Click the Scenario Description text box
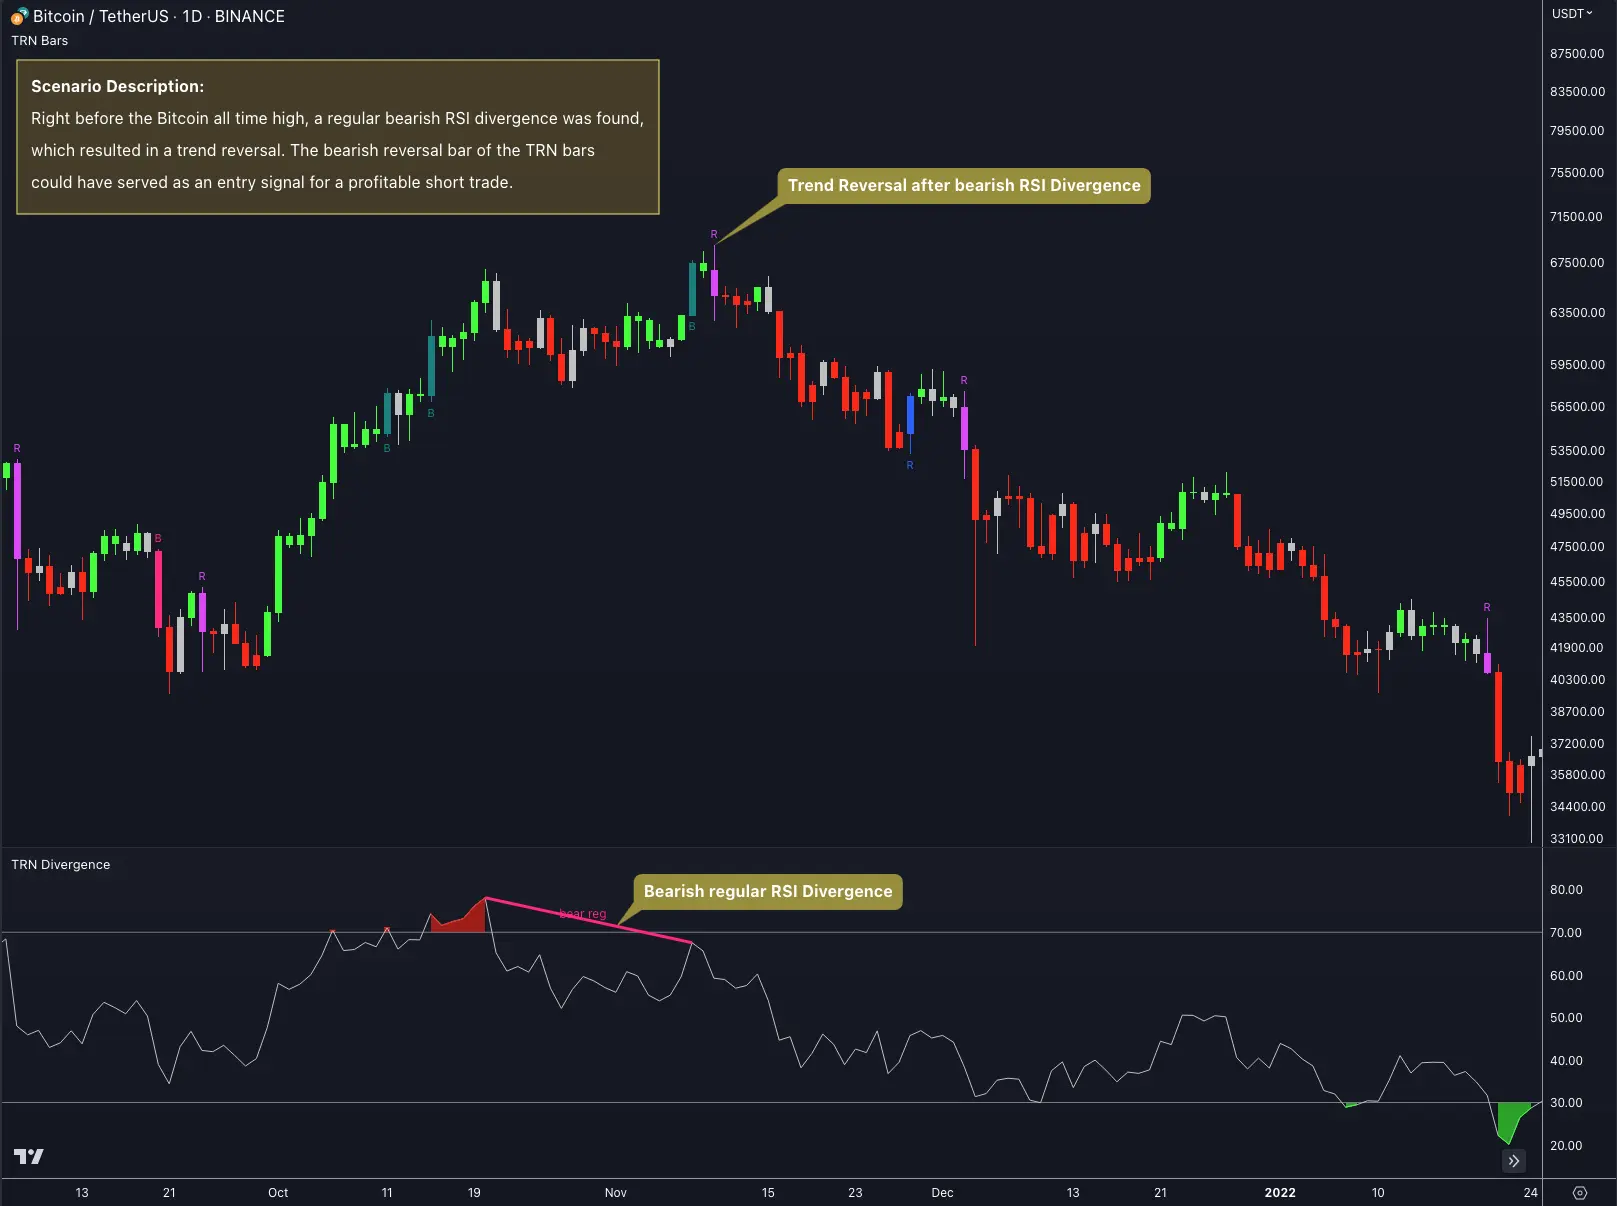Screen dimensions: 1617x1206 337,137
